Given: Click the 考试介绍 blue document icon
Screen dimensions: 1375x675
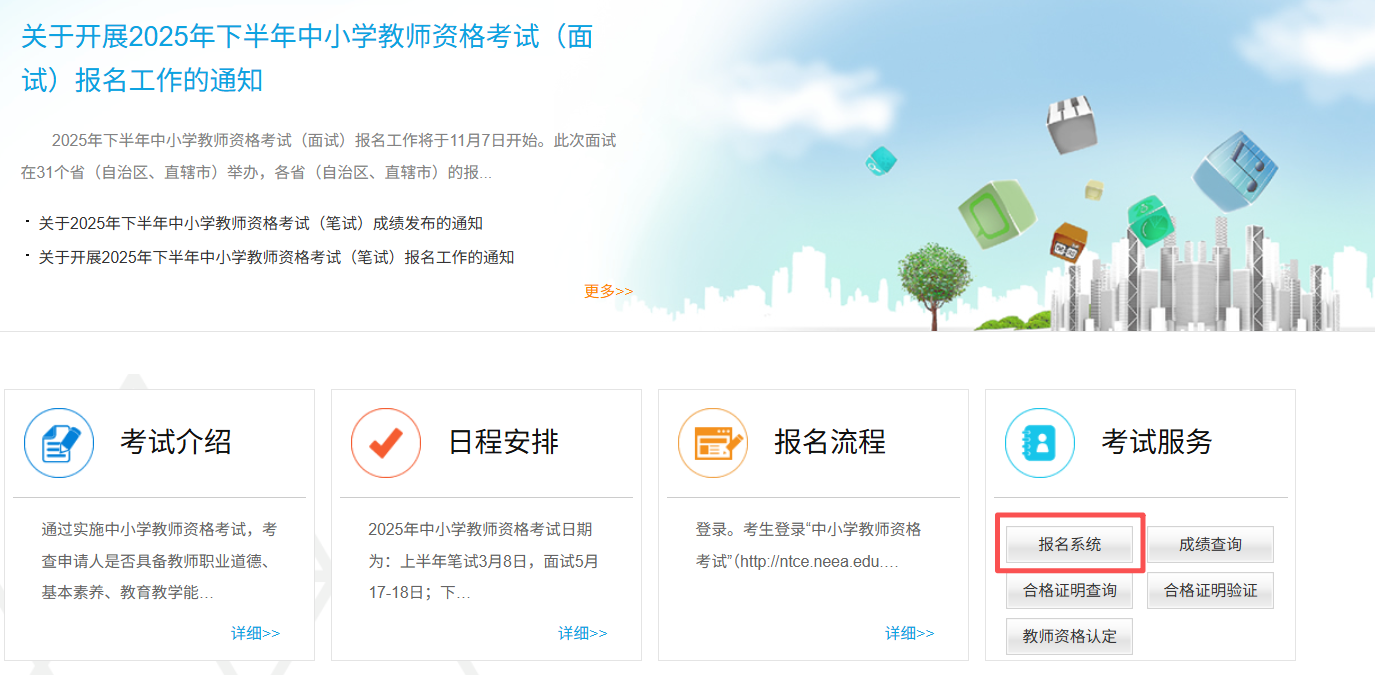Looking at the screenshot, I should click(60, 442).
